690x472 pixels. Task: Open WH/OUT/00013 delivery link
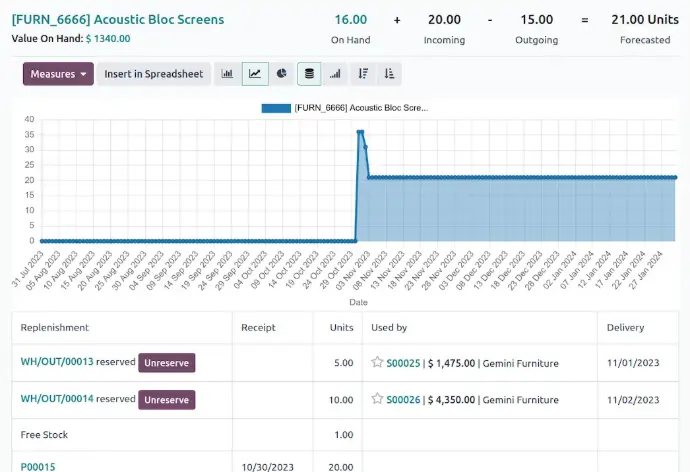point(57,362)
